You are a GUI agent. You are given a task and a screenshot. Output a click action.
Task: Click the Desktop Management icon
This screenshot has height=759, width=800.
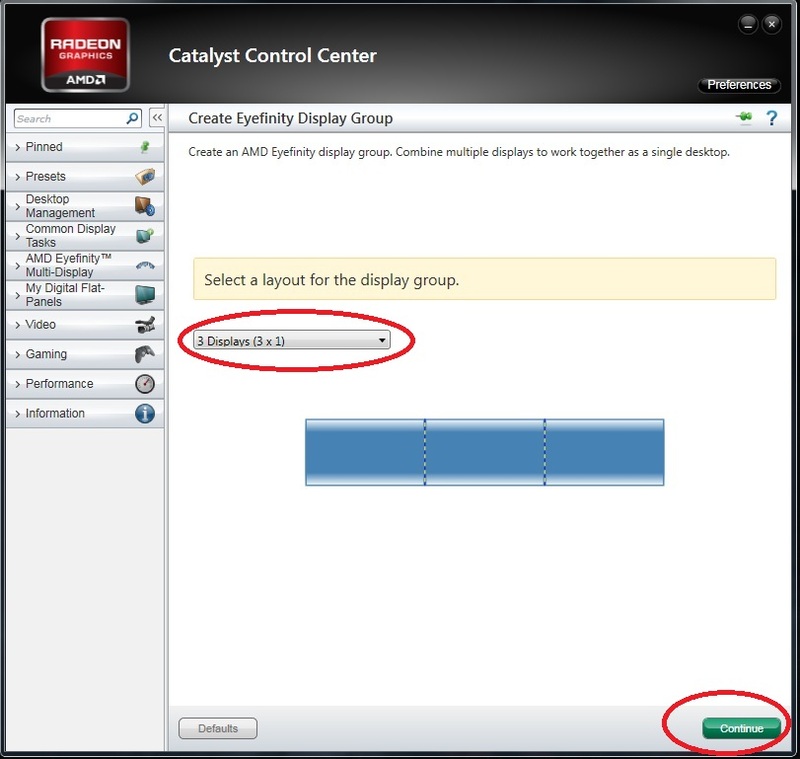(x=145, y=206)
